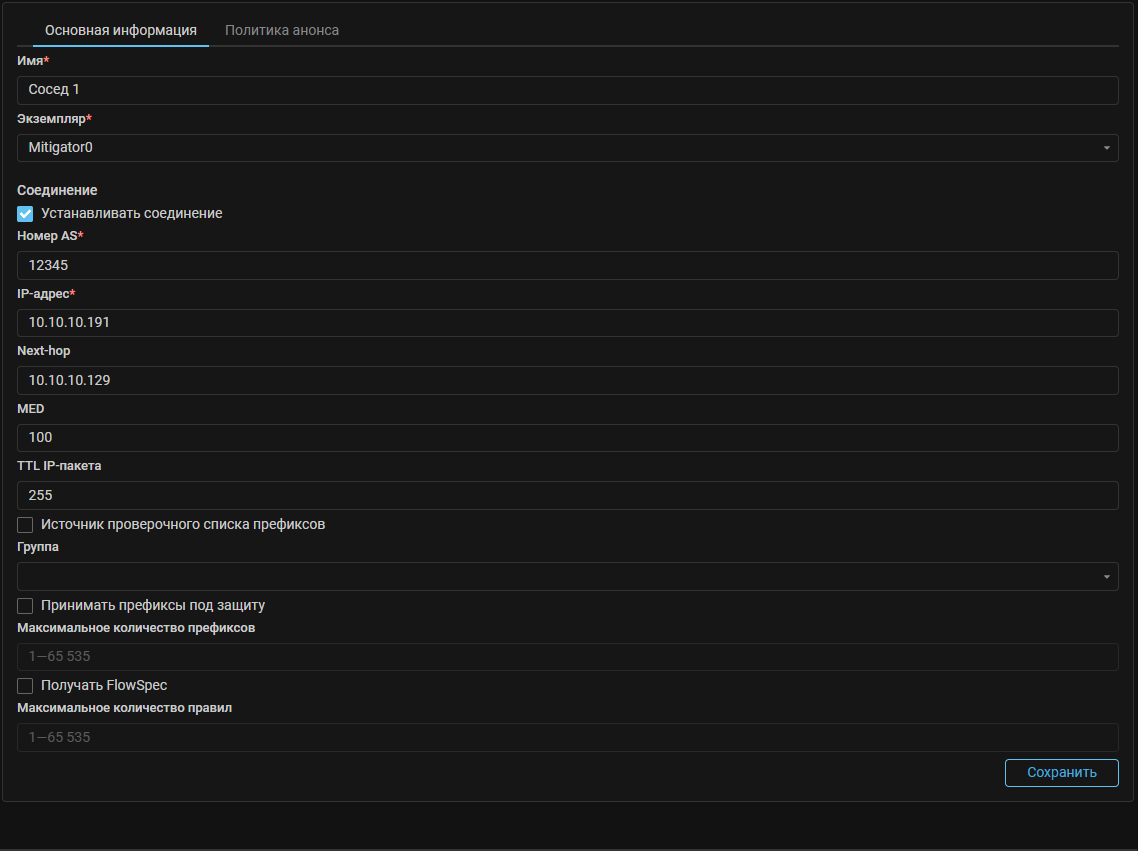Click the Максимальное количество правил input
The height and width of the screenshot is (851, 1138).
567,737
